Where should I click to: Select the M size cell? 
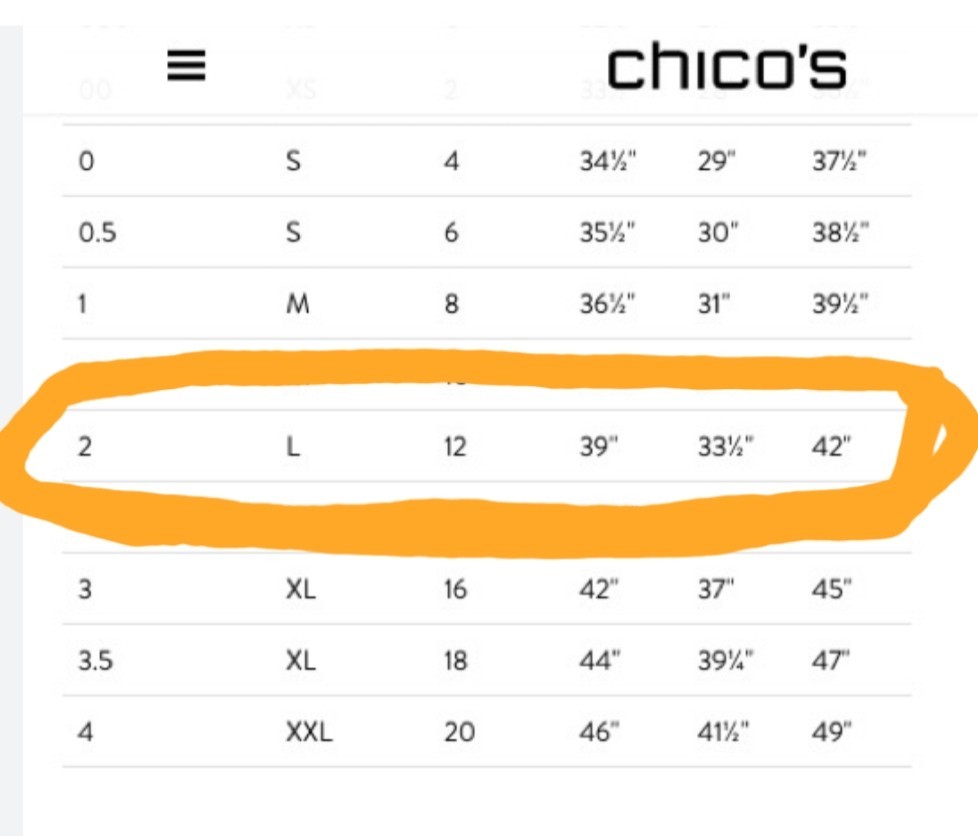tap(298, 304)
